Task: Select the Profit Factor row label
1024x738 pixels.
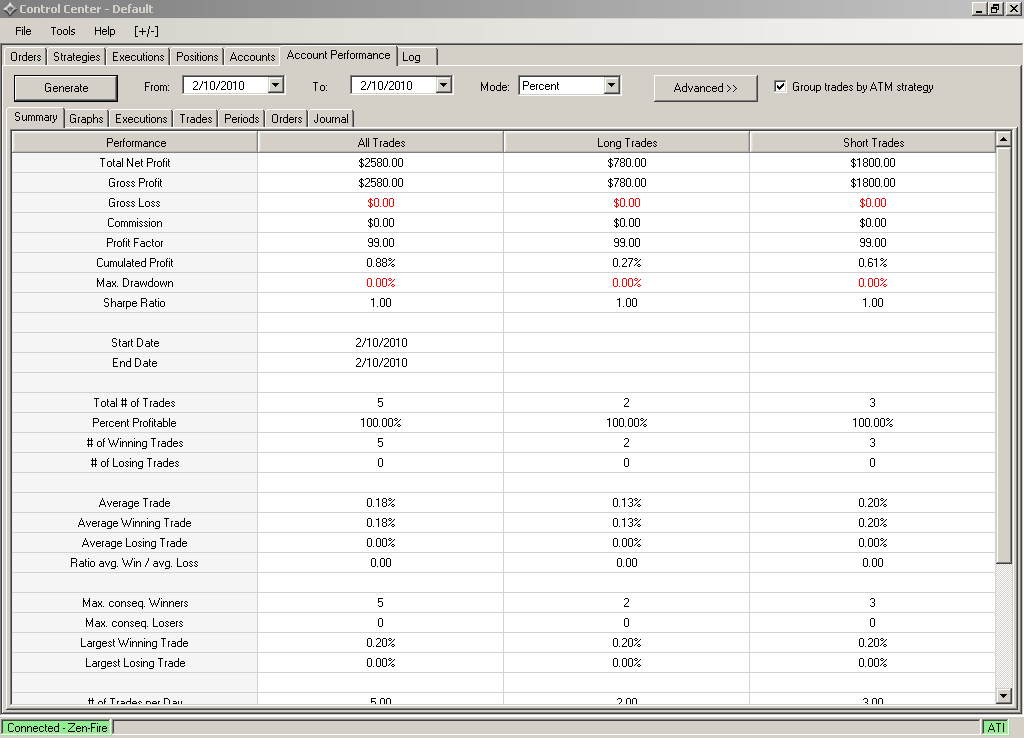Action: pyautogui.click(x=135, y=243)
